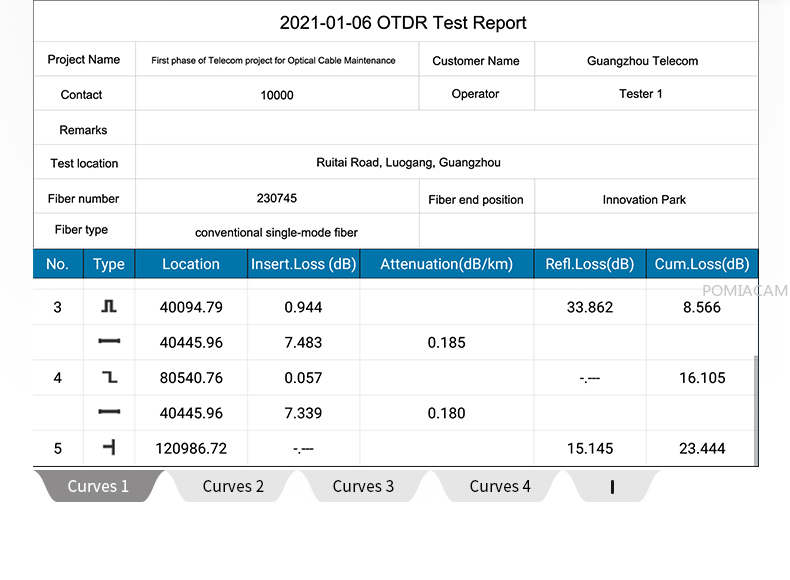Open the Curves 2 tab
Viewport: 790px width, 580px height.
(x=233, y=487)
